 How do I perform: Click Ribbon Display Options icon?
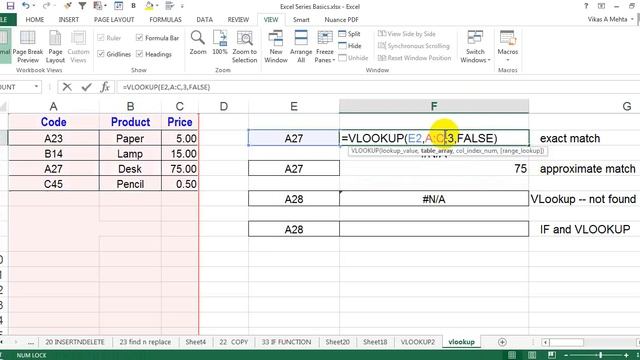[x=601, y=6]
